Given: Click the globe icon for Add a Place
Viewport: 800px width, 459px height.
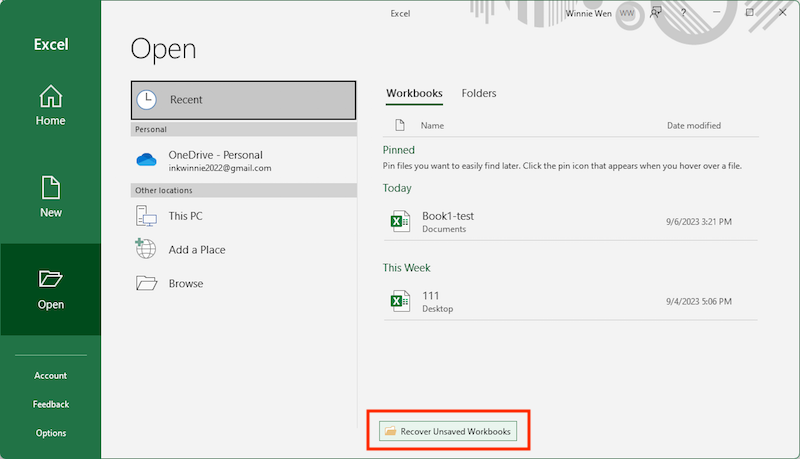Looking at the screenshot, I should coord(146,249).
